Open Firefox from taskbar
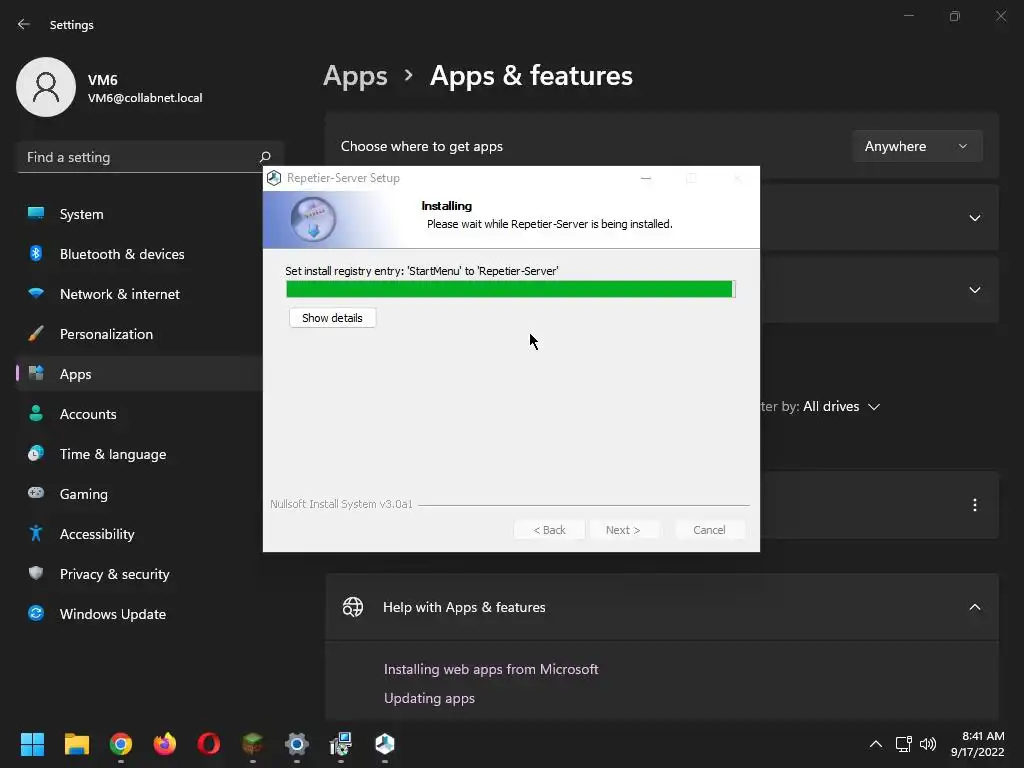The image size is (1024, 768). pos(165,744)
